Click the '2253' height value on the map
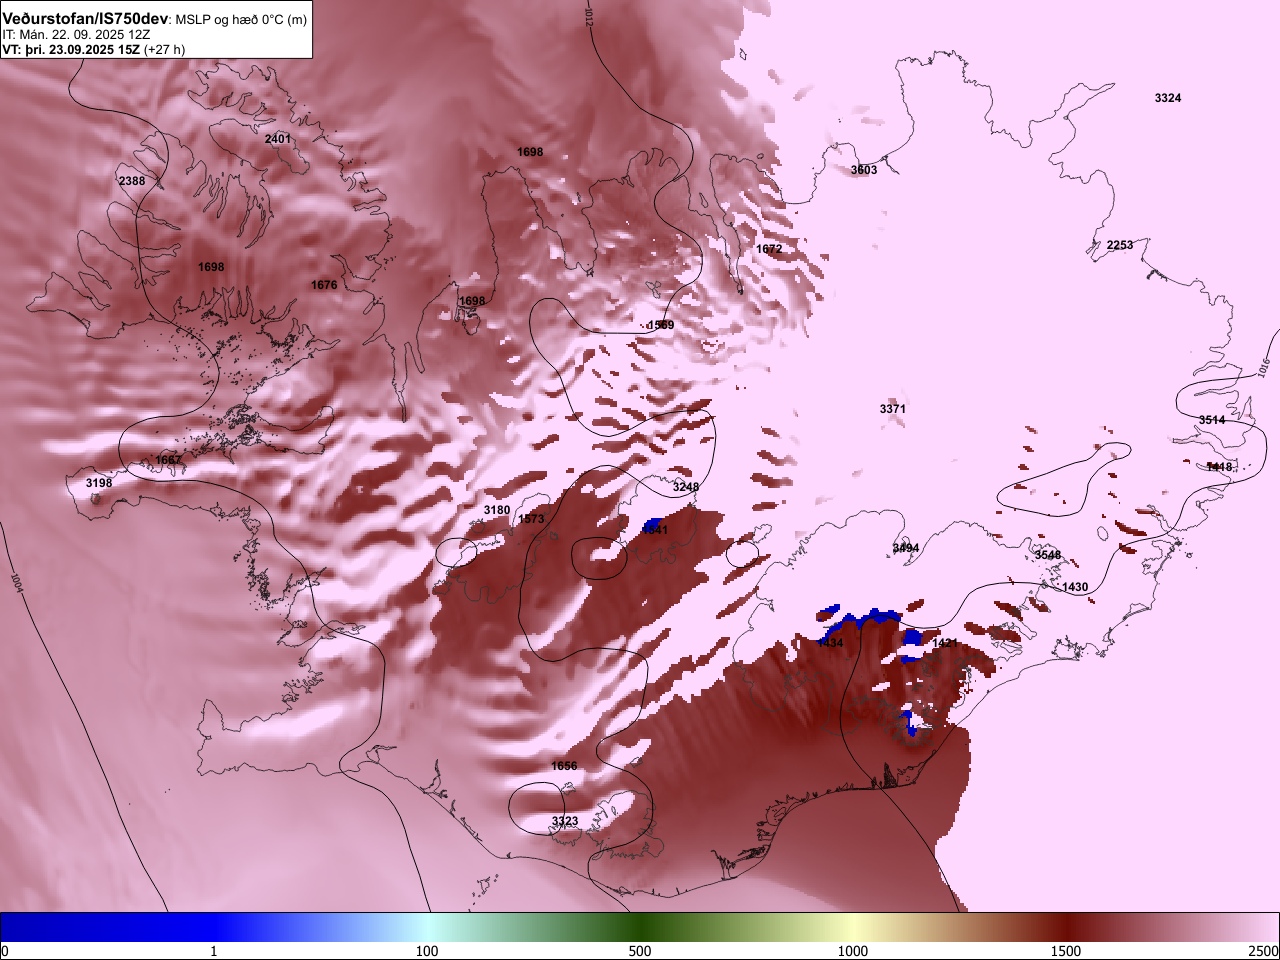1280x960 pixels. [x=1120, y=245]
